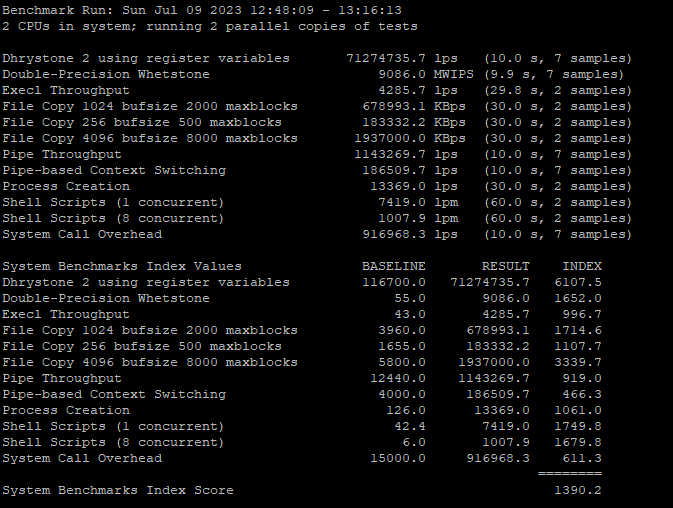The height and width of the screenshot is (508, 673).
Task: Click the Context Switching baseline '4000.0'
Action: tap(402, 394)
